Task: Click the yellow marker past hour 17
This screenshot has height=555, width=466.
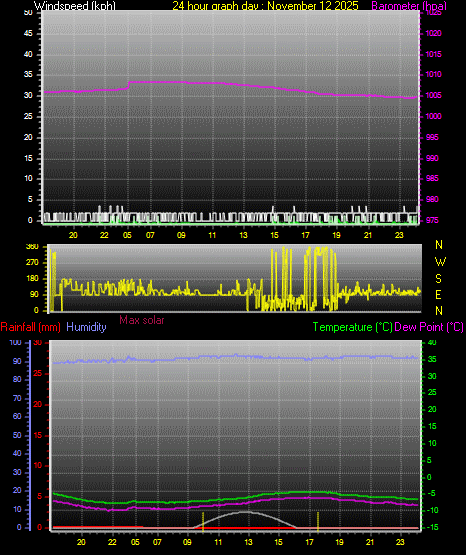Action: pos(318,522)
